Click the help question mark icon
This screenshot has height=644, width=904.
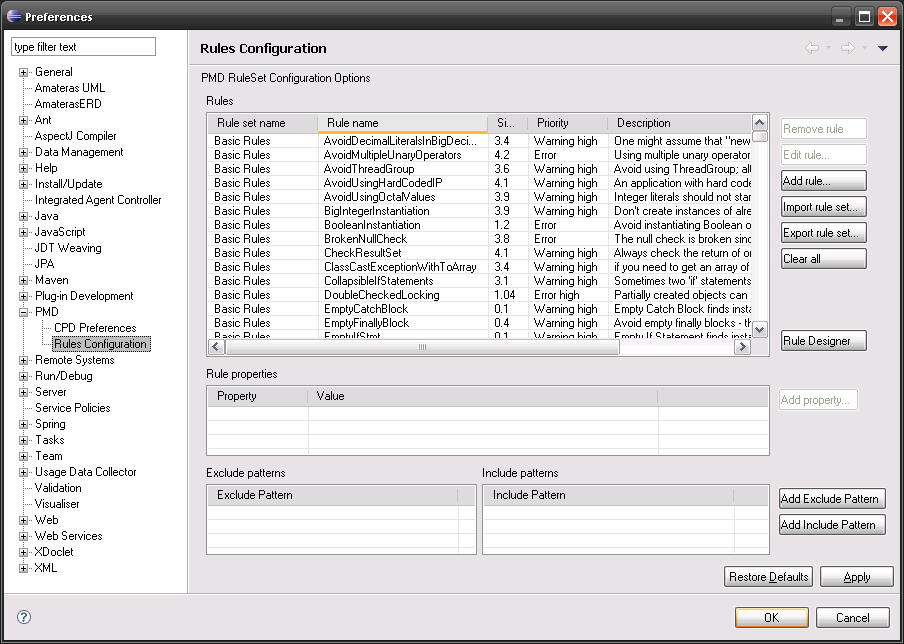click(24, 617)
